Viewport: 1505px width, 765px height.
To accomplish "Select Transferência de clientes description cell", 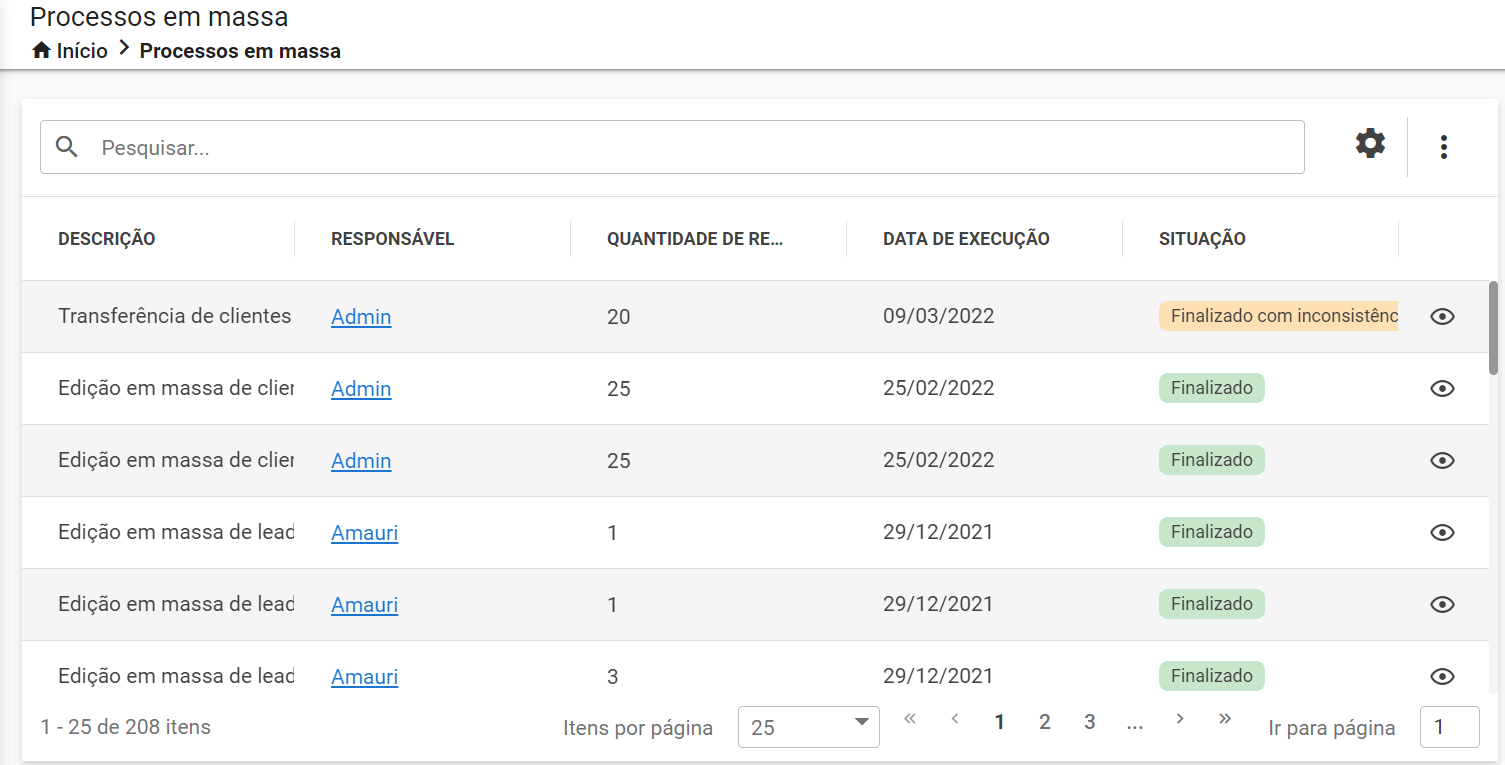I will click(x=175, y=316).
